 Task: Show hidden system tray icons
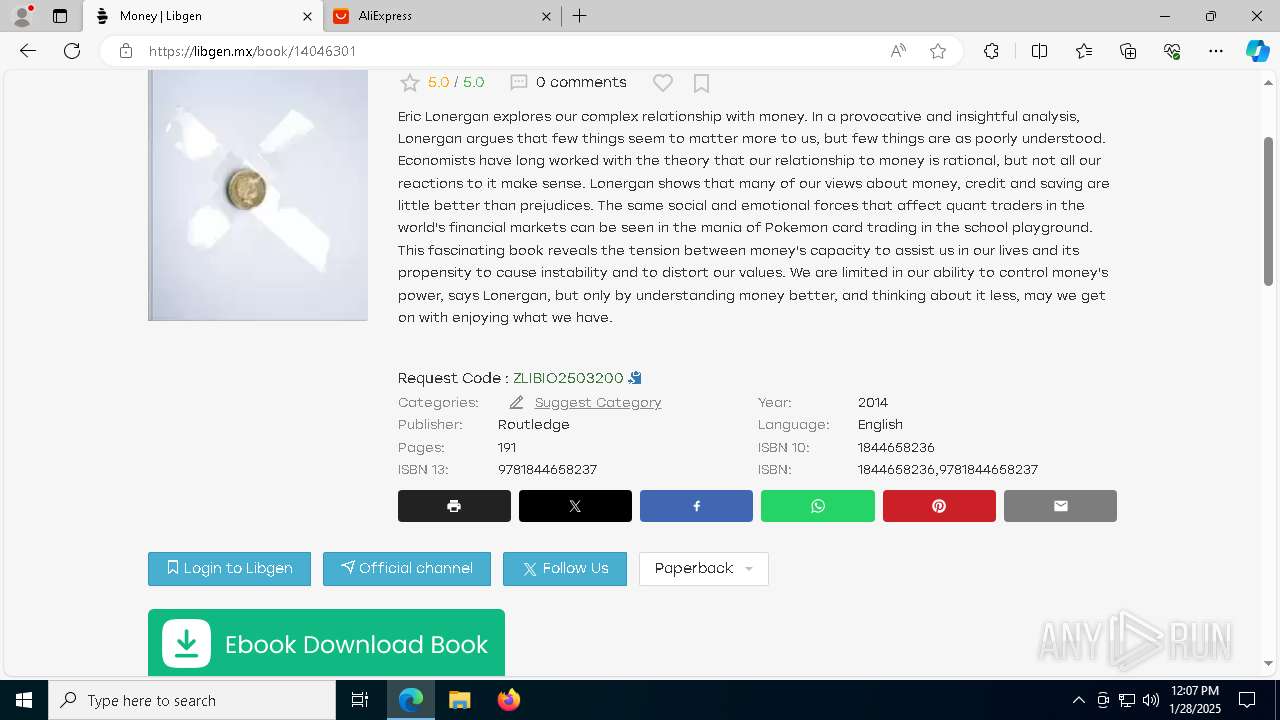(x=1078, y=700)
